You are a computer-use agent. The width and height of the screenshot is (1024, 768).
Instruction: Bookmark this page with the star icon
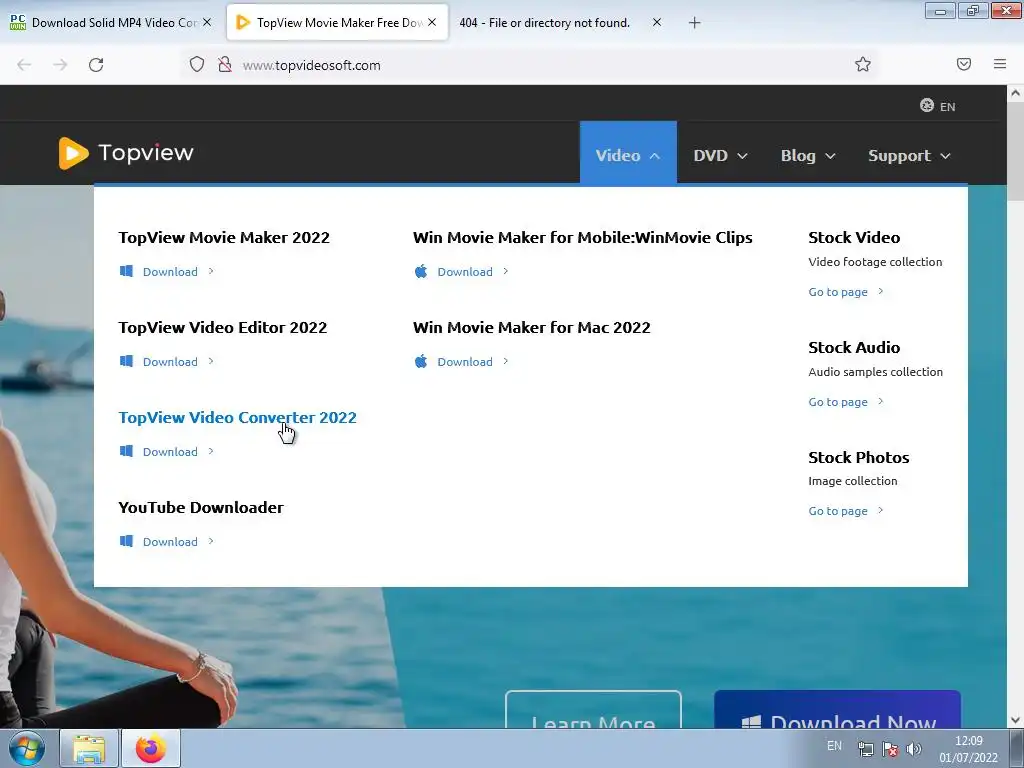pos(863,64)
